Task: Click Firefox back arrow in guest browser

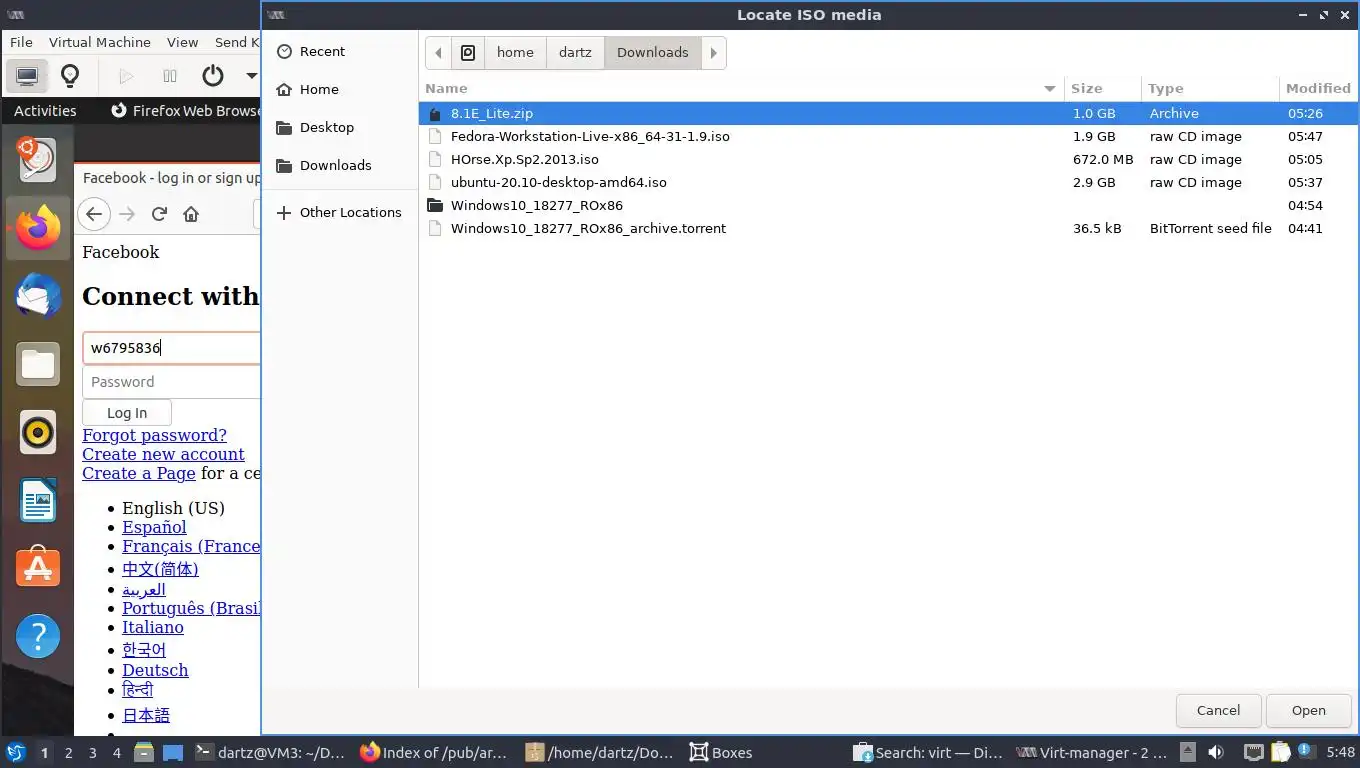Action: coord(94,214)
